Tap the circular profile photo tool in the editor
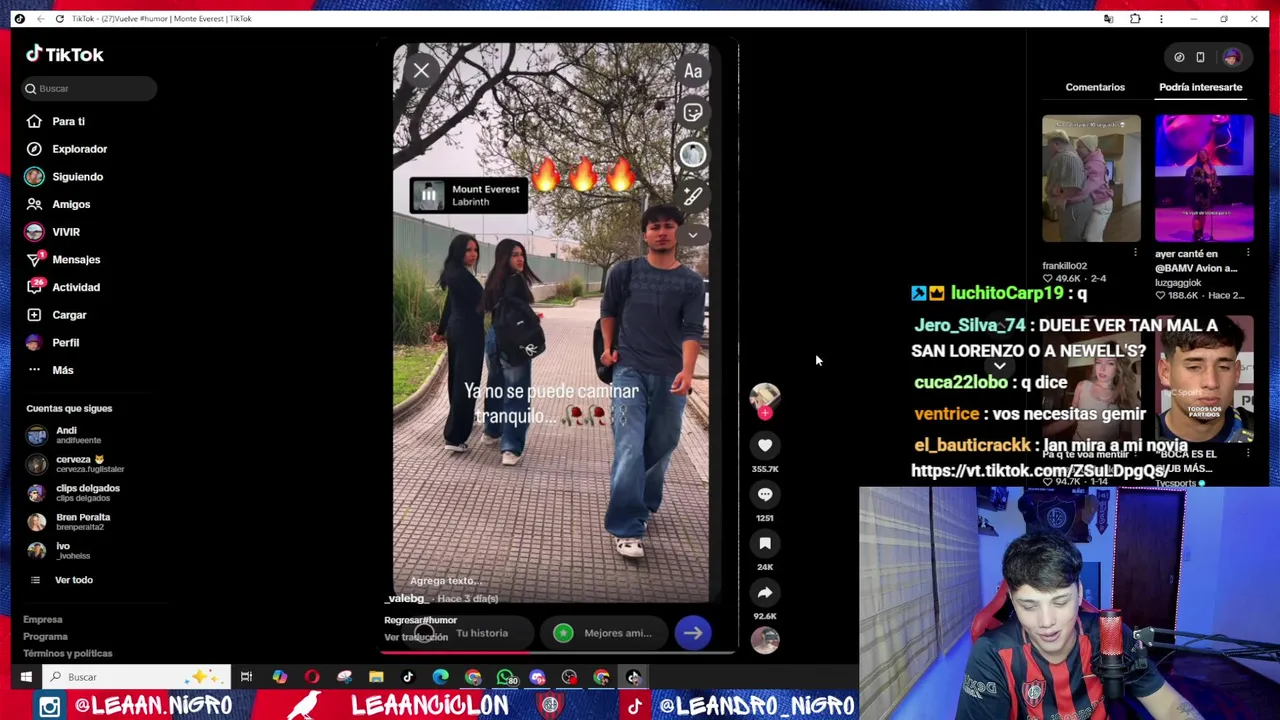Screen dimensions: 1280x720 coord(693,154)
